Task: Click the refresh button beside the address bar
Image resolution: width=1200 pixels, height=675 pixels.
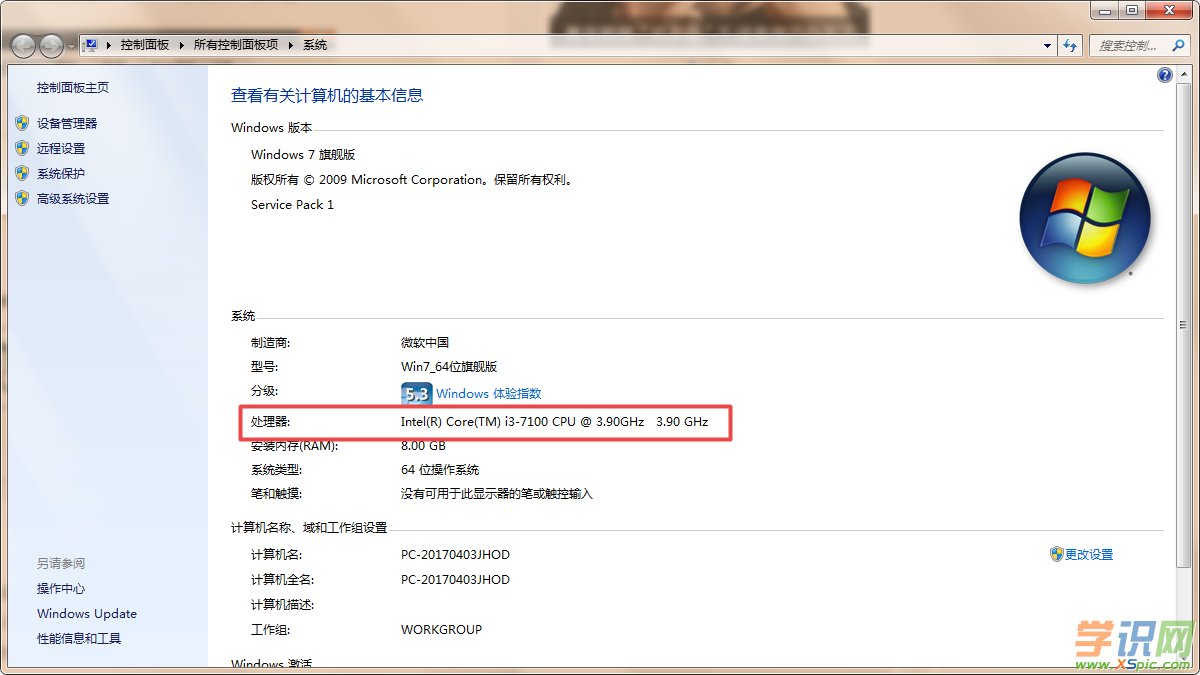Action: 1071,45
